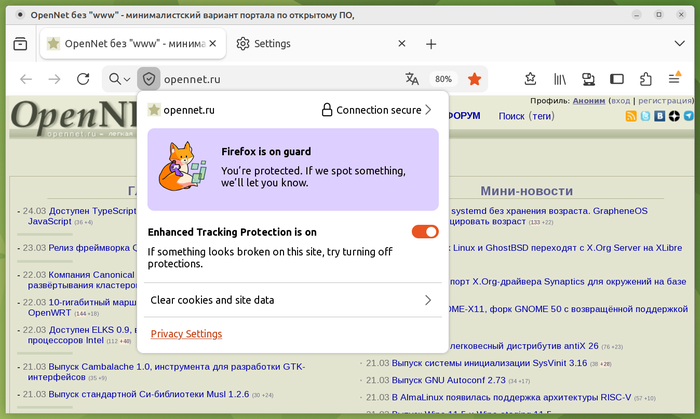Open the Library bookshelf icon
This screenshot has width=700, height=419.
[561, 79]
